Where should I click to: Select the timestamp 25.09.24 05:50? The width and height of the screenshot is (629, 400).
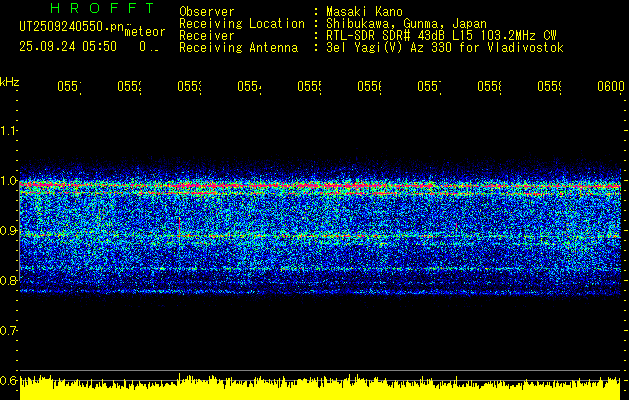[68, 47]
